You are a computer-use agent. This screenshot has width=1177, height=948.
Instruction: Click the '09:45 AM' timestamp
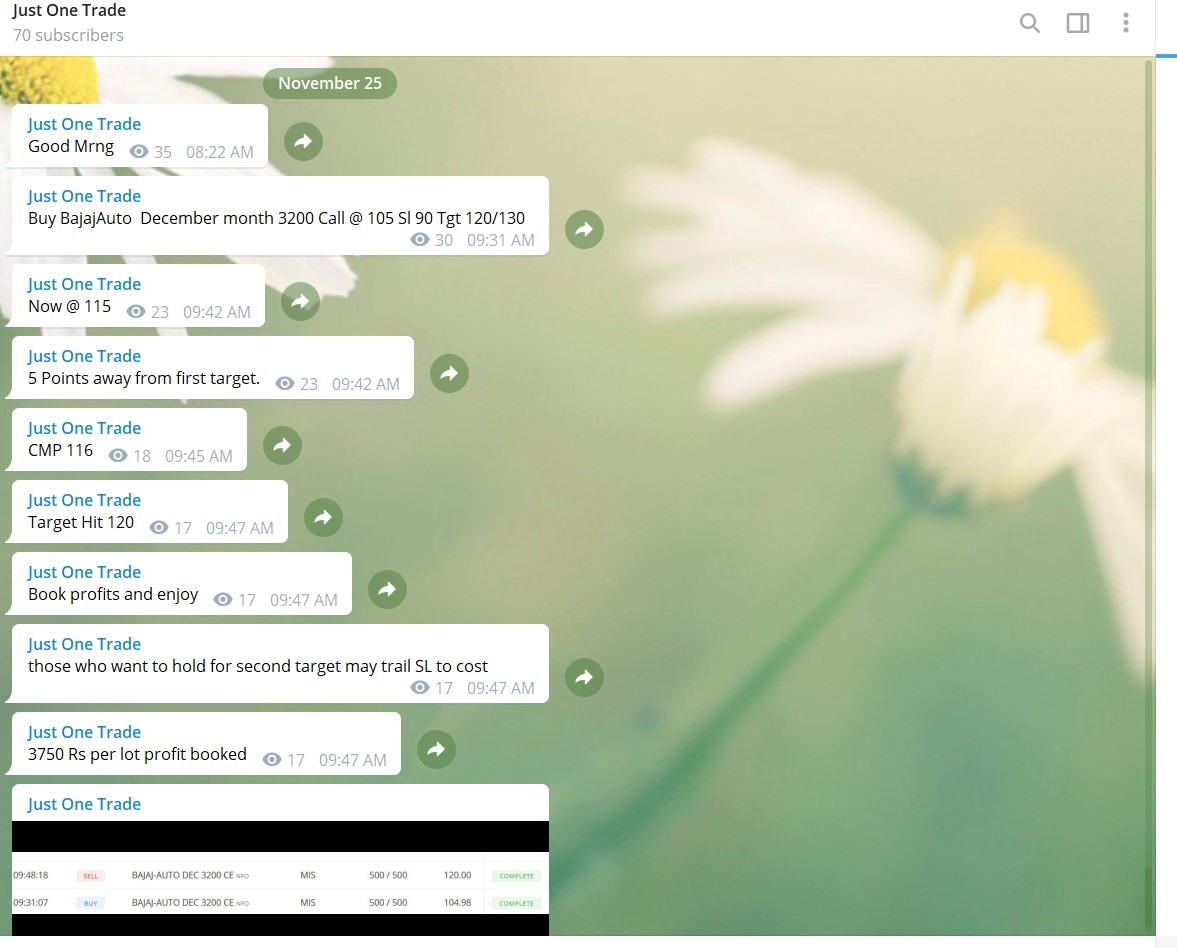pos(199,456)
